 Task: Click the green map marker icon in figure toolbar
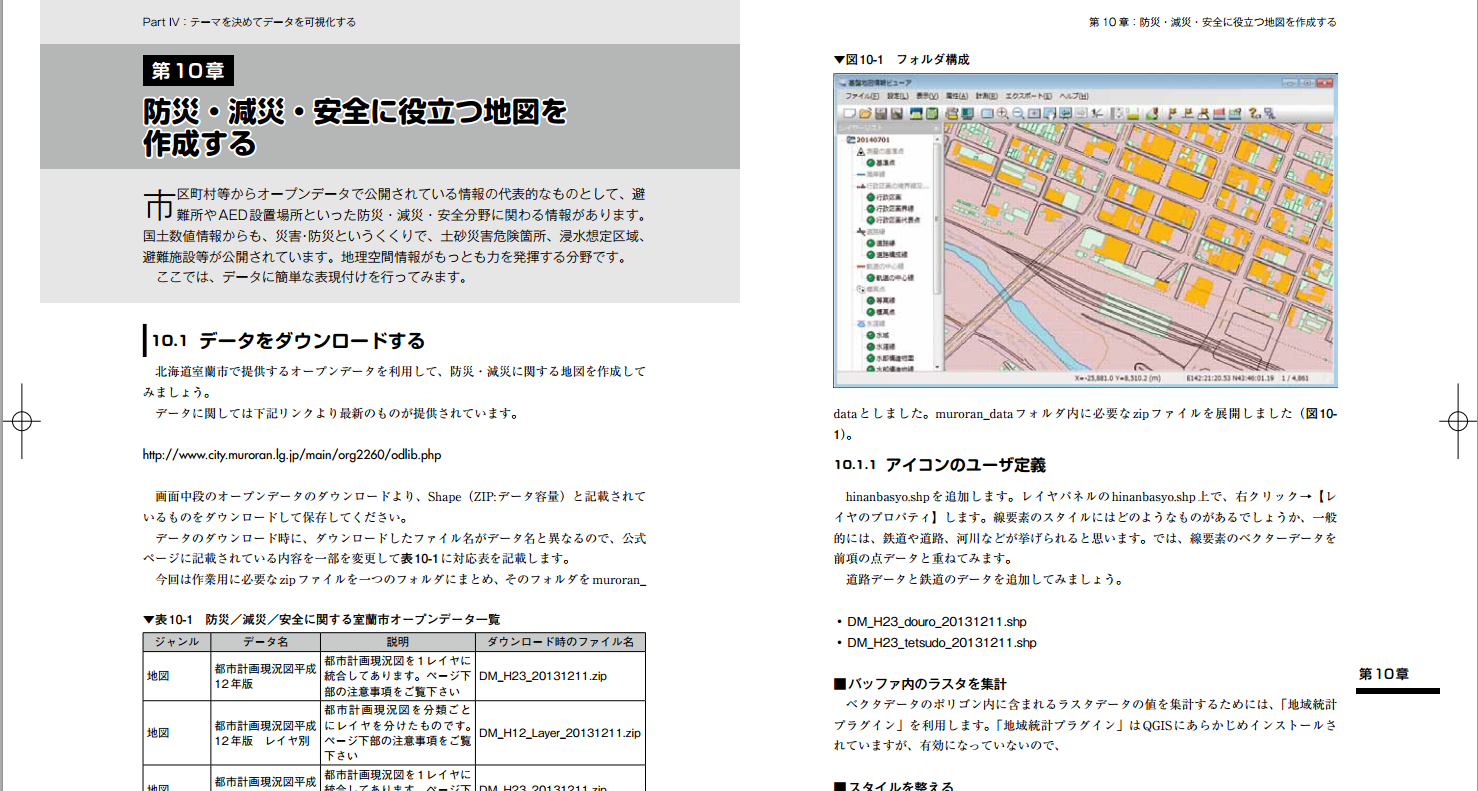coord(1152,113)
